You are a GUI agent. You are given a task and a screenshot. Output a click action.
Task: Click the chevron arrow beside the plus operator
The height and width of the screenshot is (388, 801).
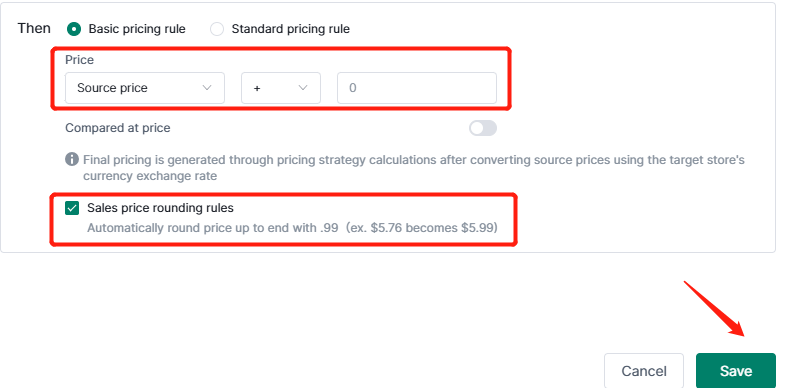(303, 88)
